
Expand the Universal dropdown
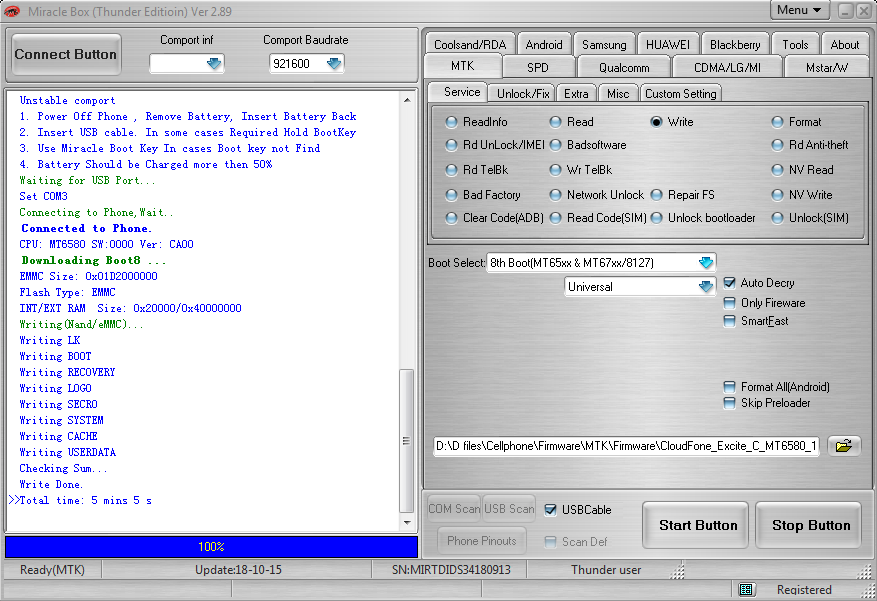(706, 287)
